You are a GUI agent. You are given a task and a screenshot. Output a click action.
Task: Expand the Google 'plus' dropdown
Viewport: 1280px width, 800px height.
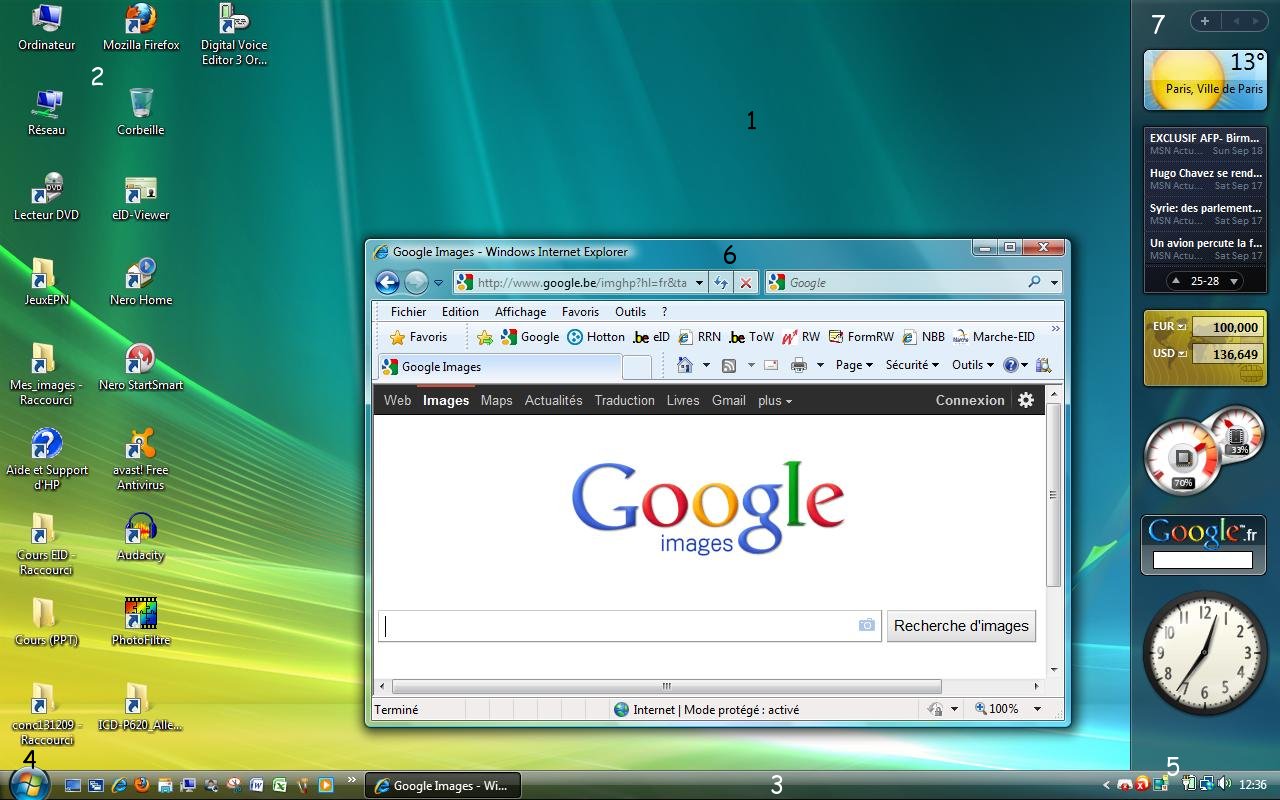(x=775, y=400)
